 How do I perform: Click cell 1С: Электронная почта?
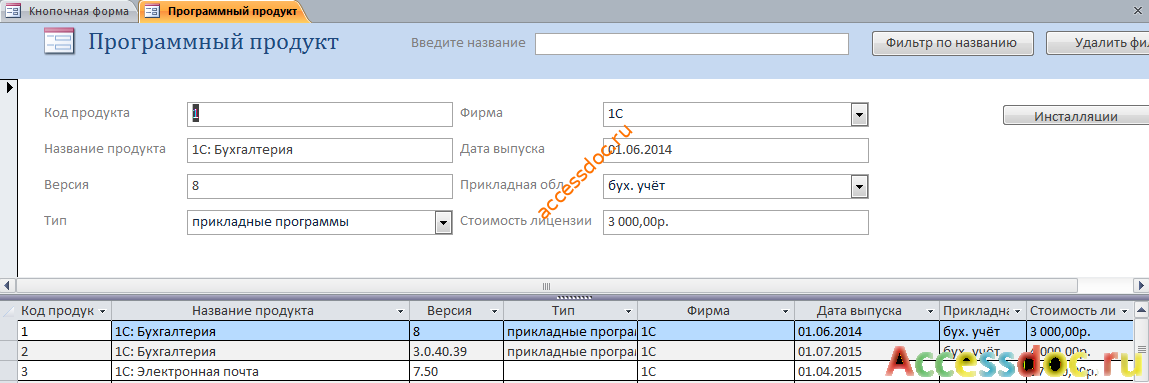point(260,372)
